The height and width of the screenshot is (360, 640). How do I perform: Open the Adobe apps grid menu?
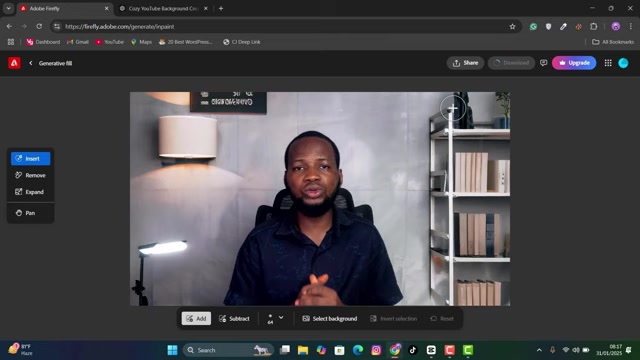pyautogui.click(x=608, y=63)
